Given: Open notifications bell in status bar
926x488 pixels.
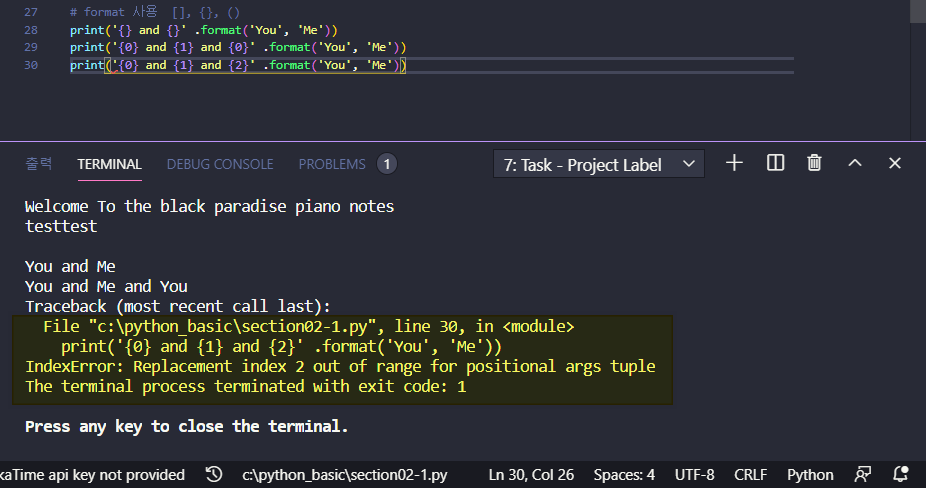Looking at the screenshot, I should (x=901, y=474).
